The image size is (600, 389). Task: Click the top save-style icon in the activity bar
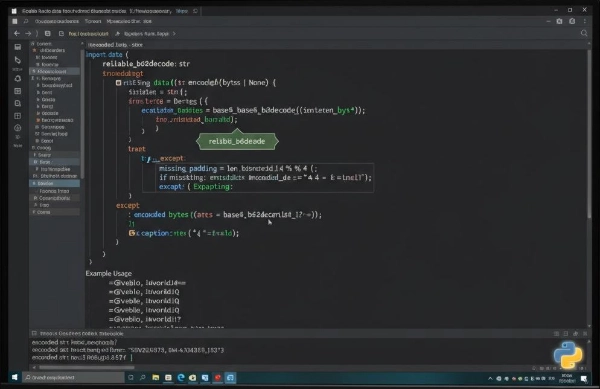point(18,47)
